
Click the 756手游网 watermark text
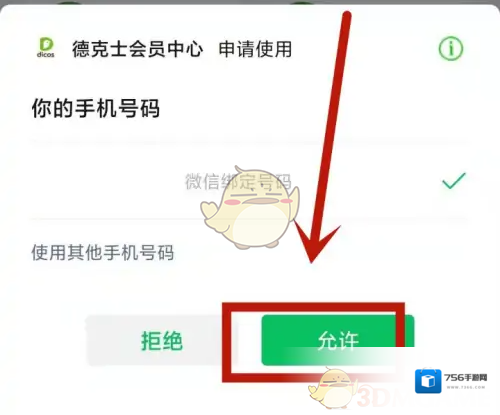click(466, 377)
